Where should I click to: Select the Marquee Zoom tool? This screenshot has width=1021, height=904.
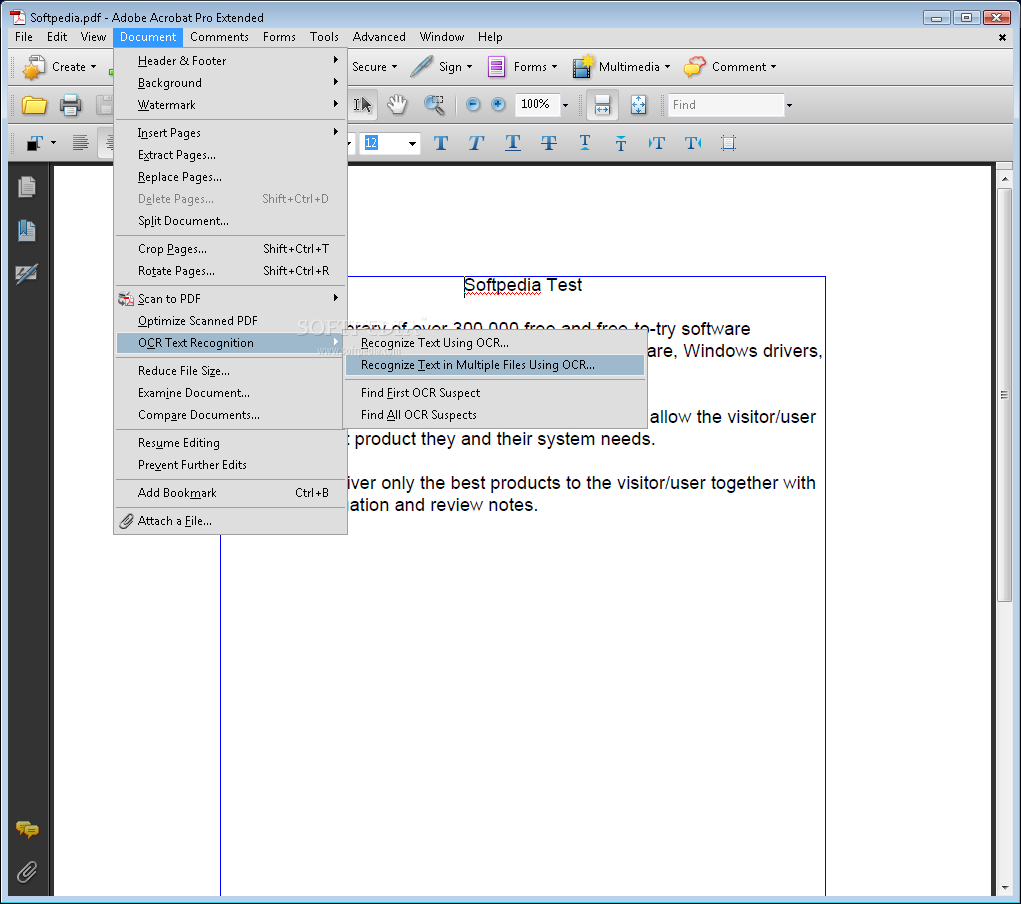[434, 105]
